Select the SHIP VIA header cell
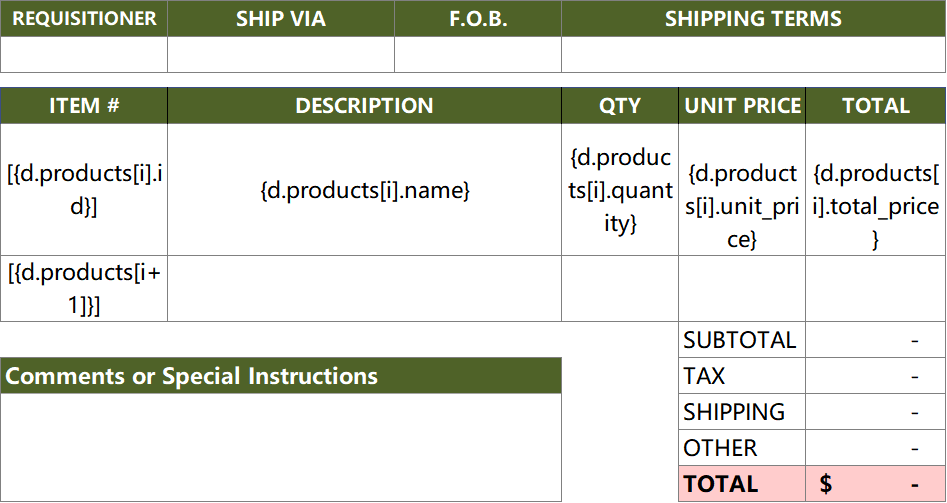The image size is (947, 503). [x=281, y=19]
